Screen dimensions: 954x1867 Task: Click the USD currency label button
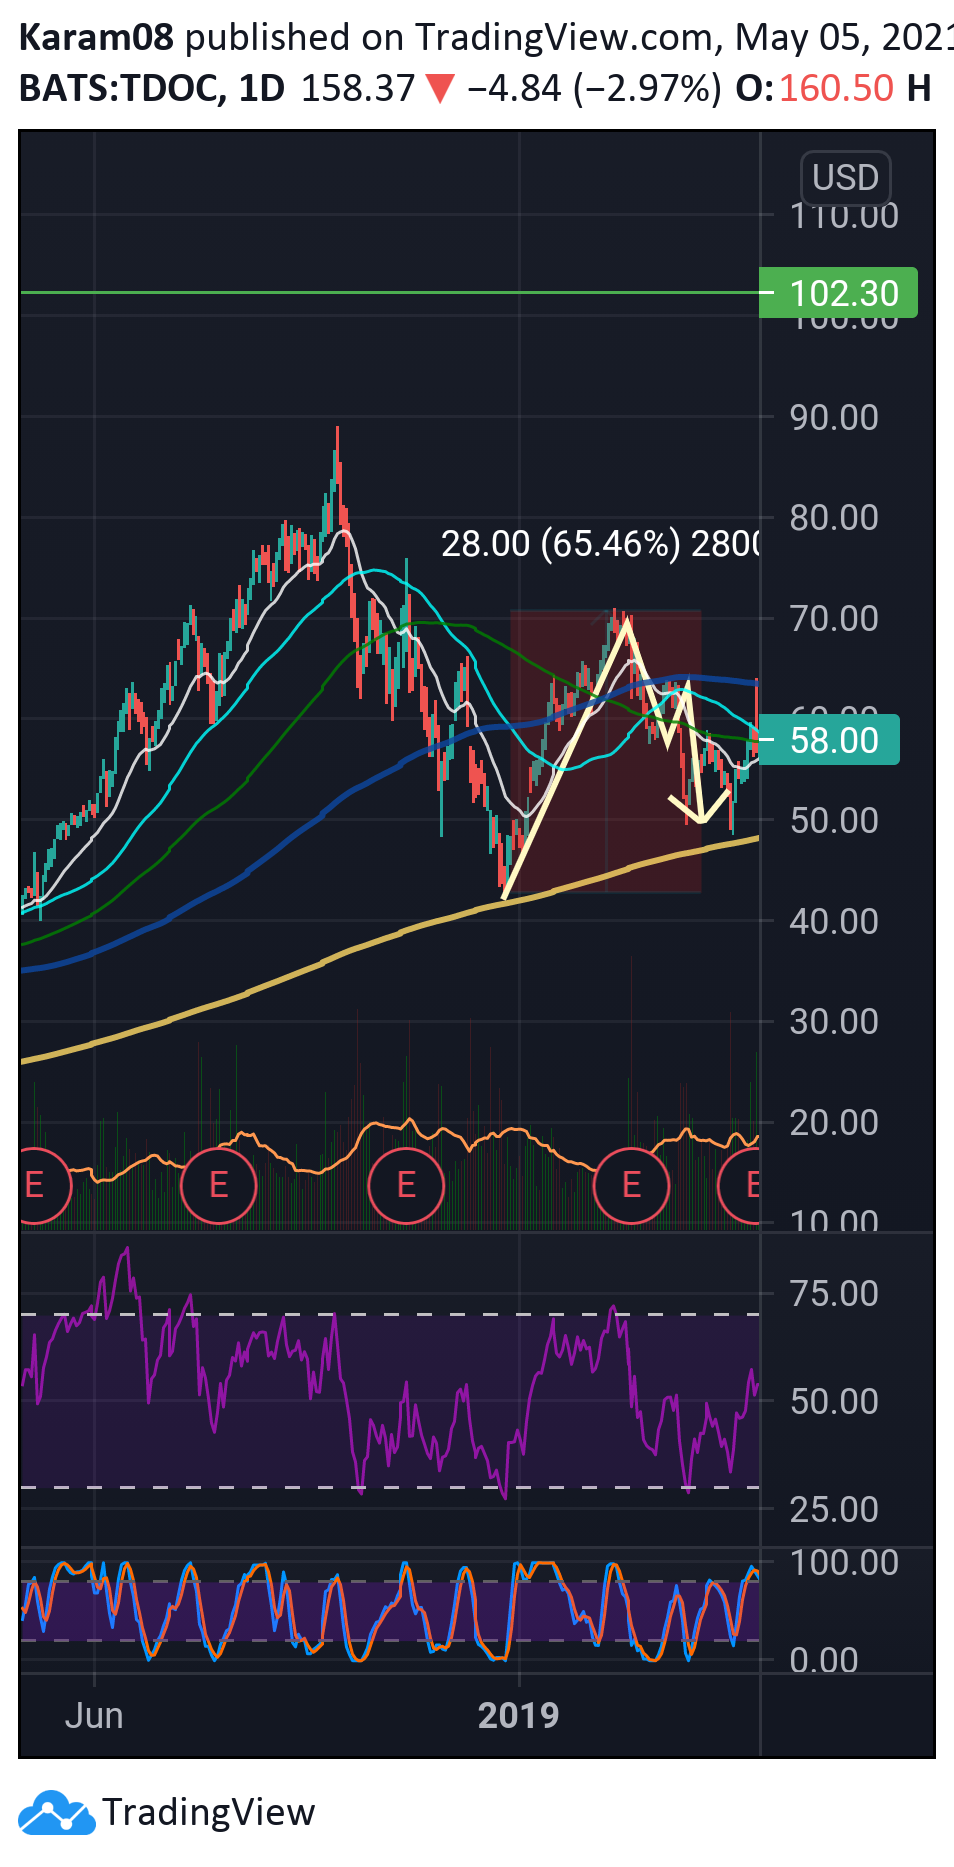845,178
